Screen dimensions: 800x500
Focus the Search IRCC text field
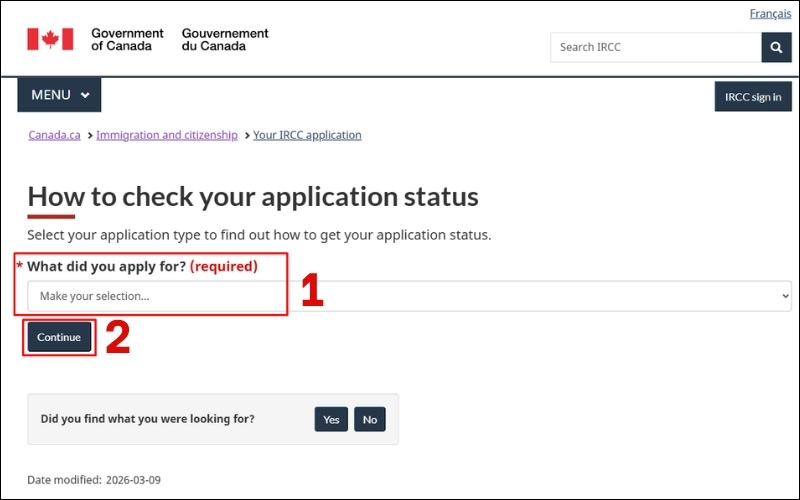click(655, 47)
